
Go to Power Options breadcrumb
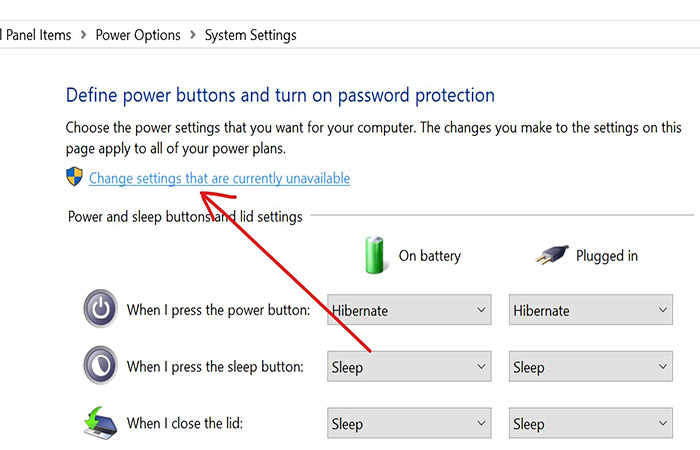tap(138, 35)
